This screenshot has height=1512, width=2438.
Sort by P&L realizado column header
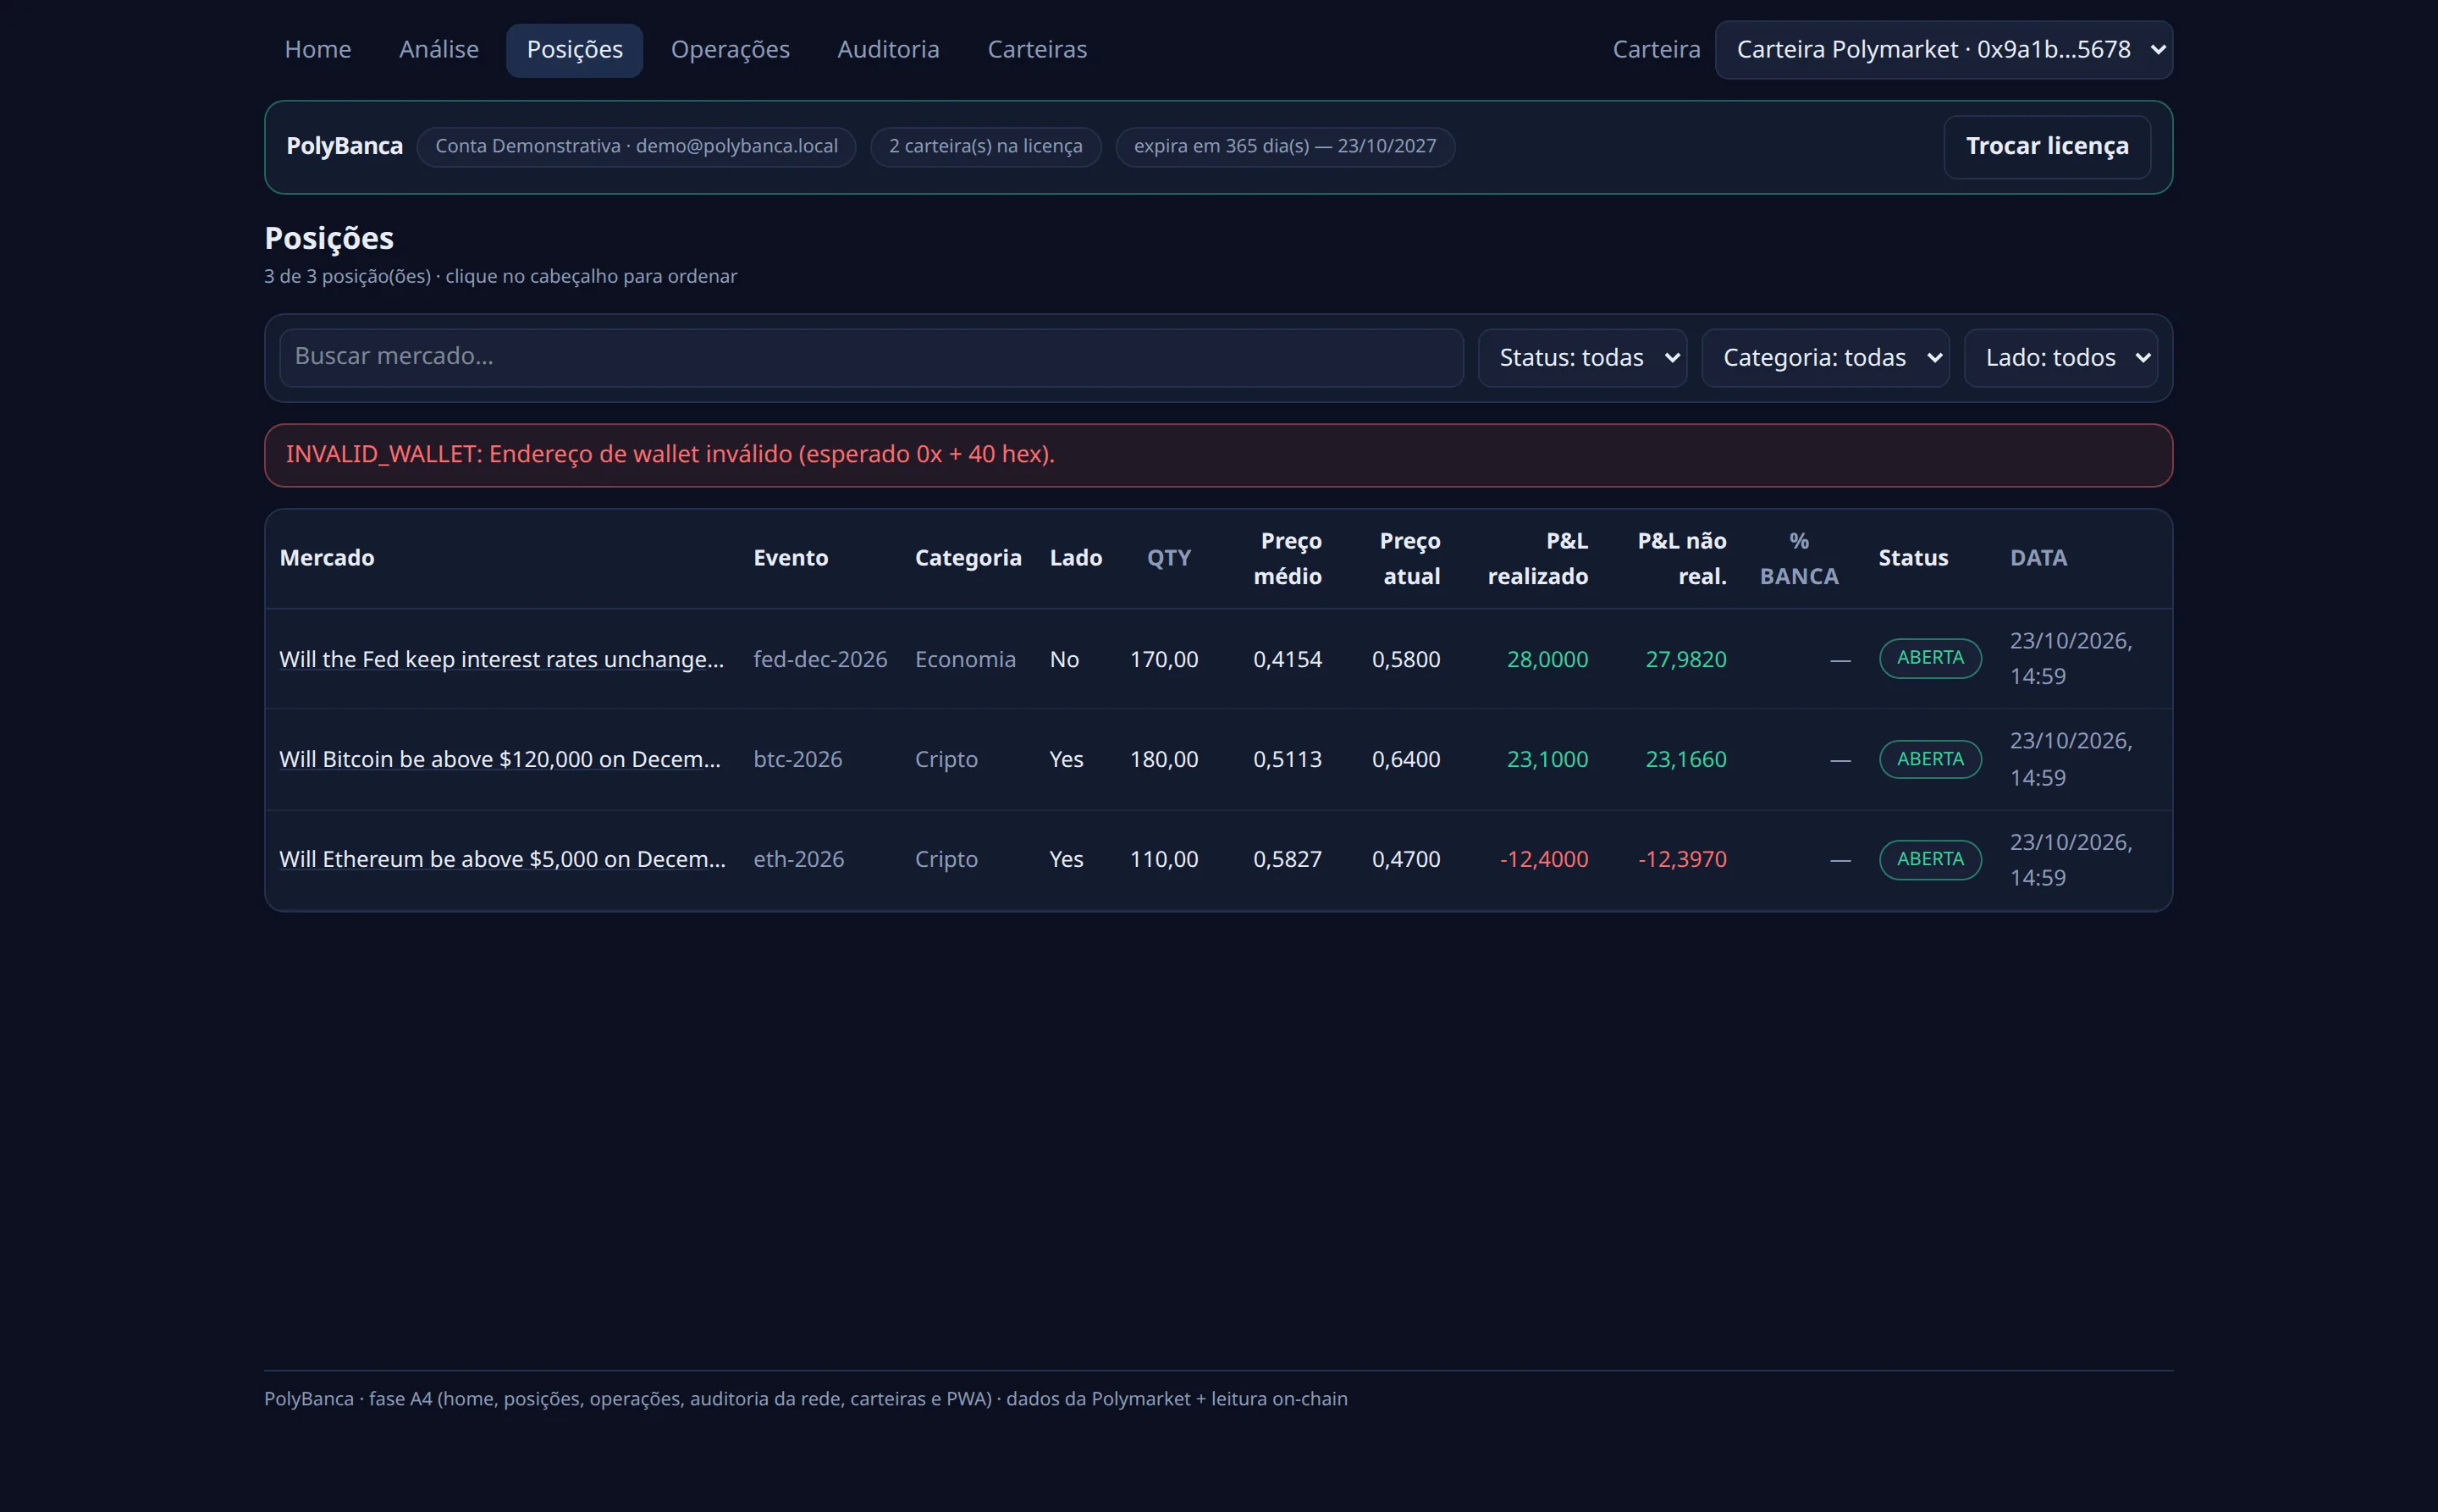point(1538,558)
